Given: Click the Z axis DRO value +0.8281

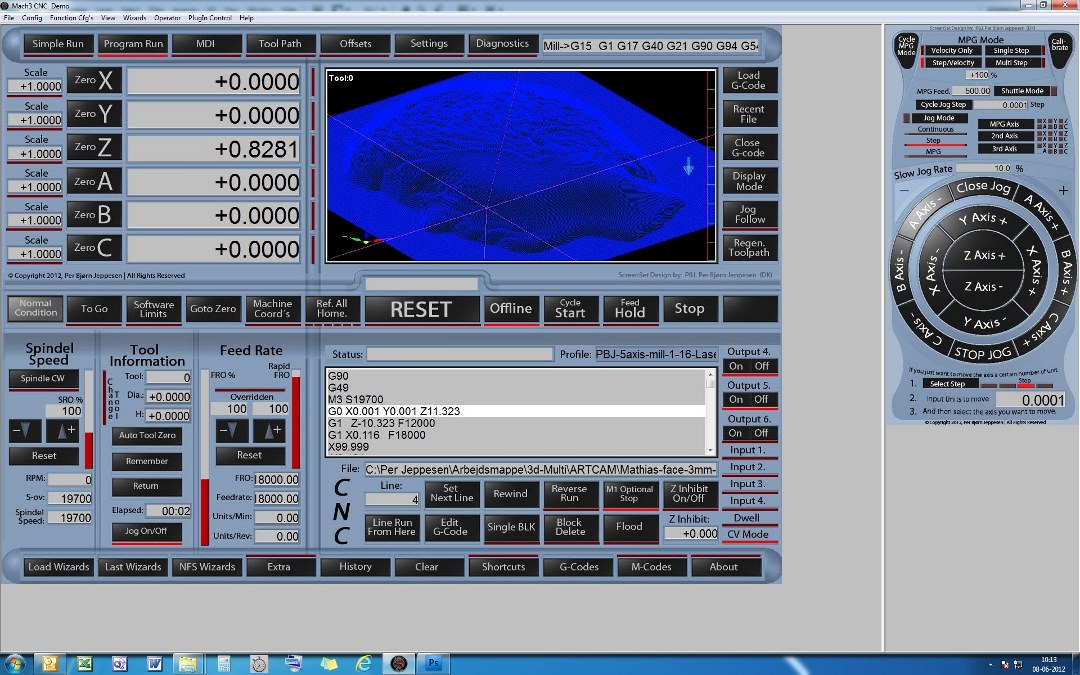Looking at the screenshot, I should point(214,148).
